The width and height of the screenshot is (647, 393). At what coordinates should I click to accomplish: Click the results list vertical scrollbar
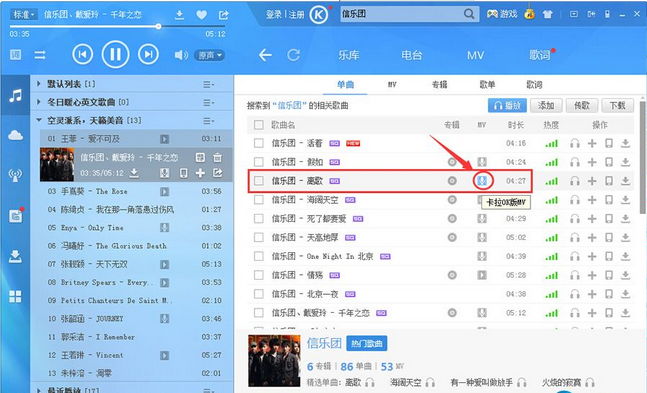[x=642, y=157]
